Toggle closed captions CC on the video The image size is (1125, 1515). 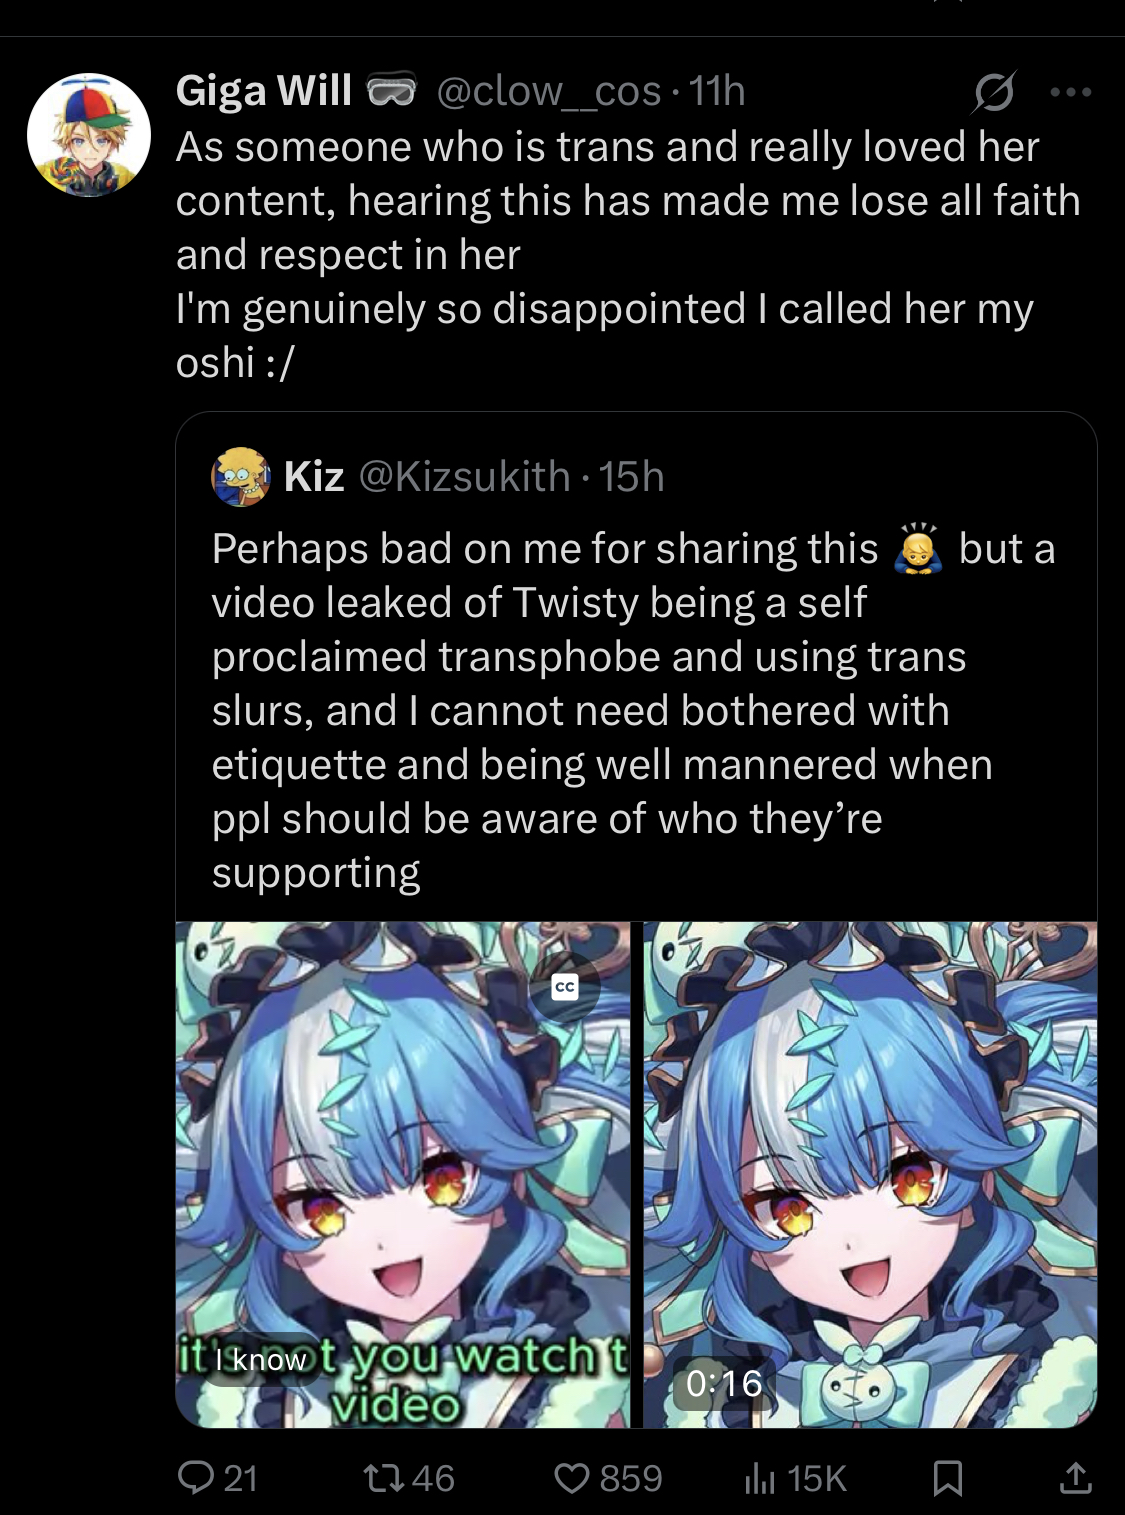565,987
